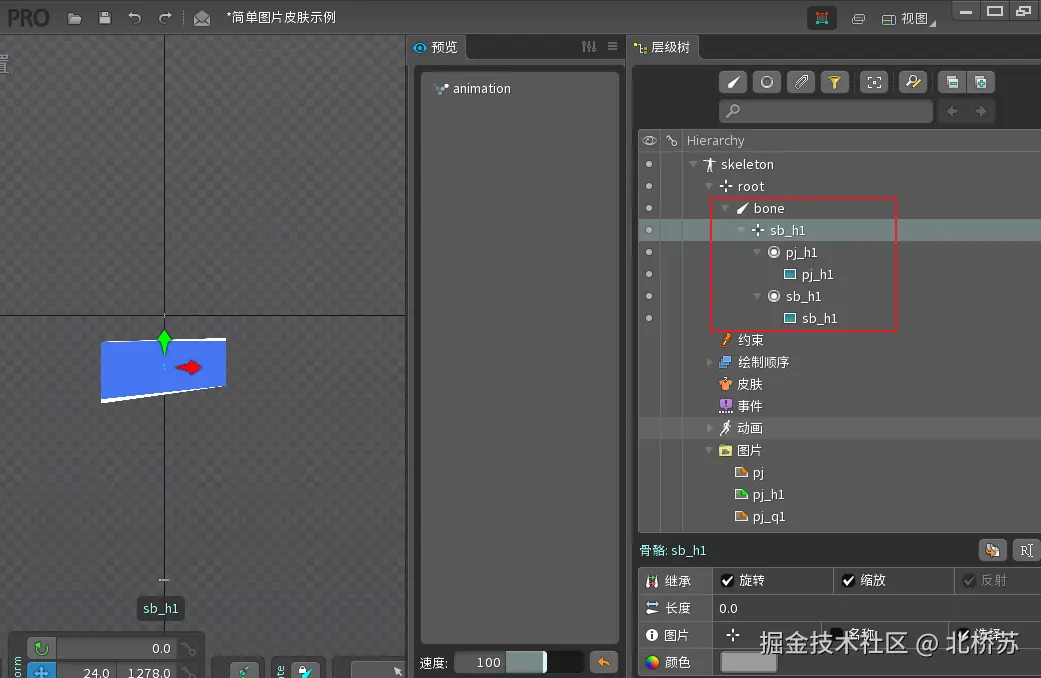Save the project with the disk icon

click(x=105, y=18)
